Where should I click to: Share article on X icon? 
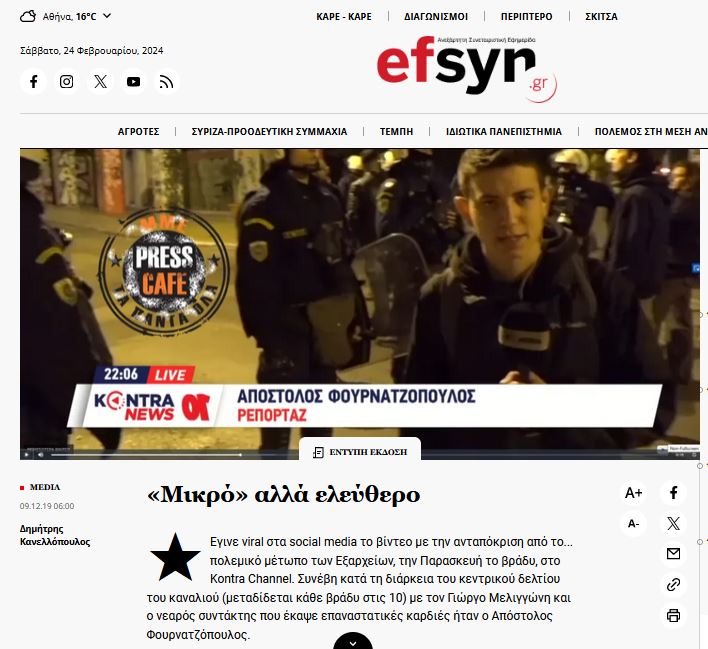[x=673, y=523]
